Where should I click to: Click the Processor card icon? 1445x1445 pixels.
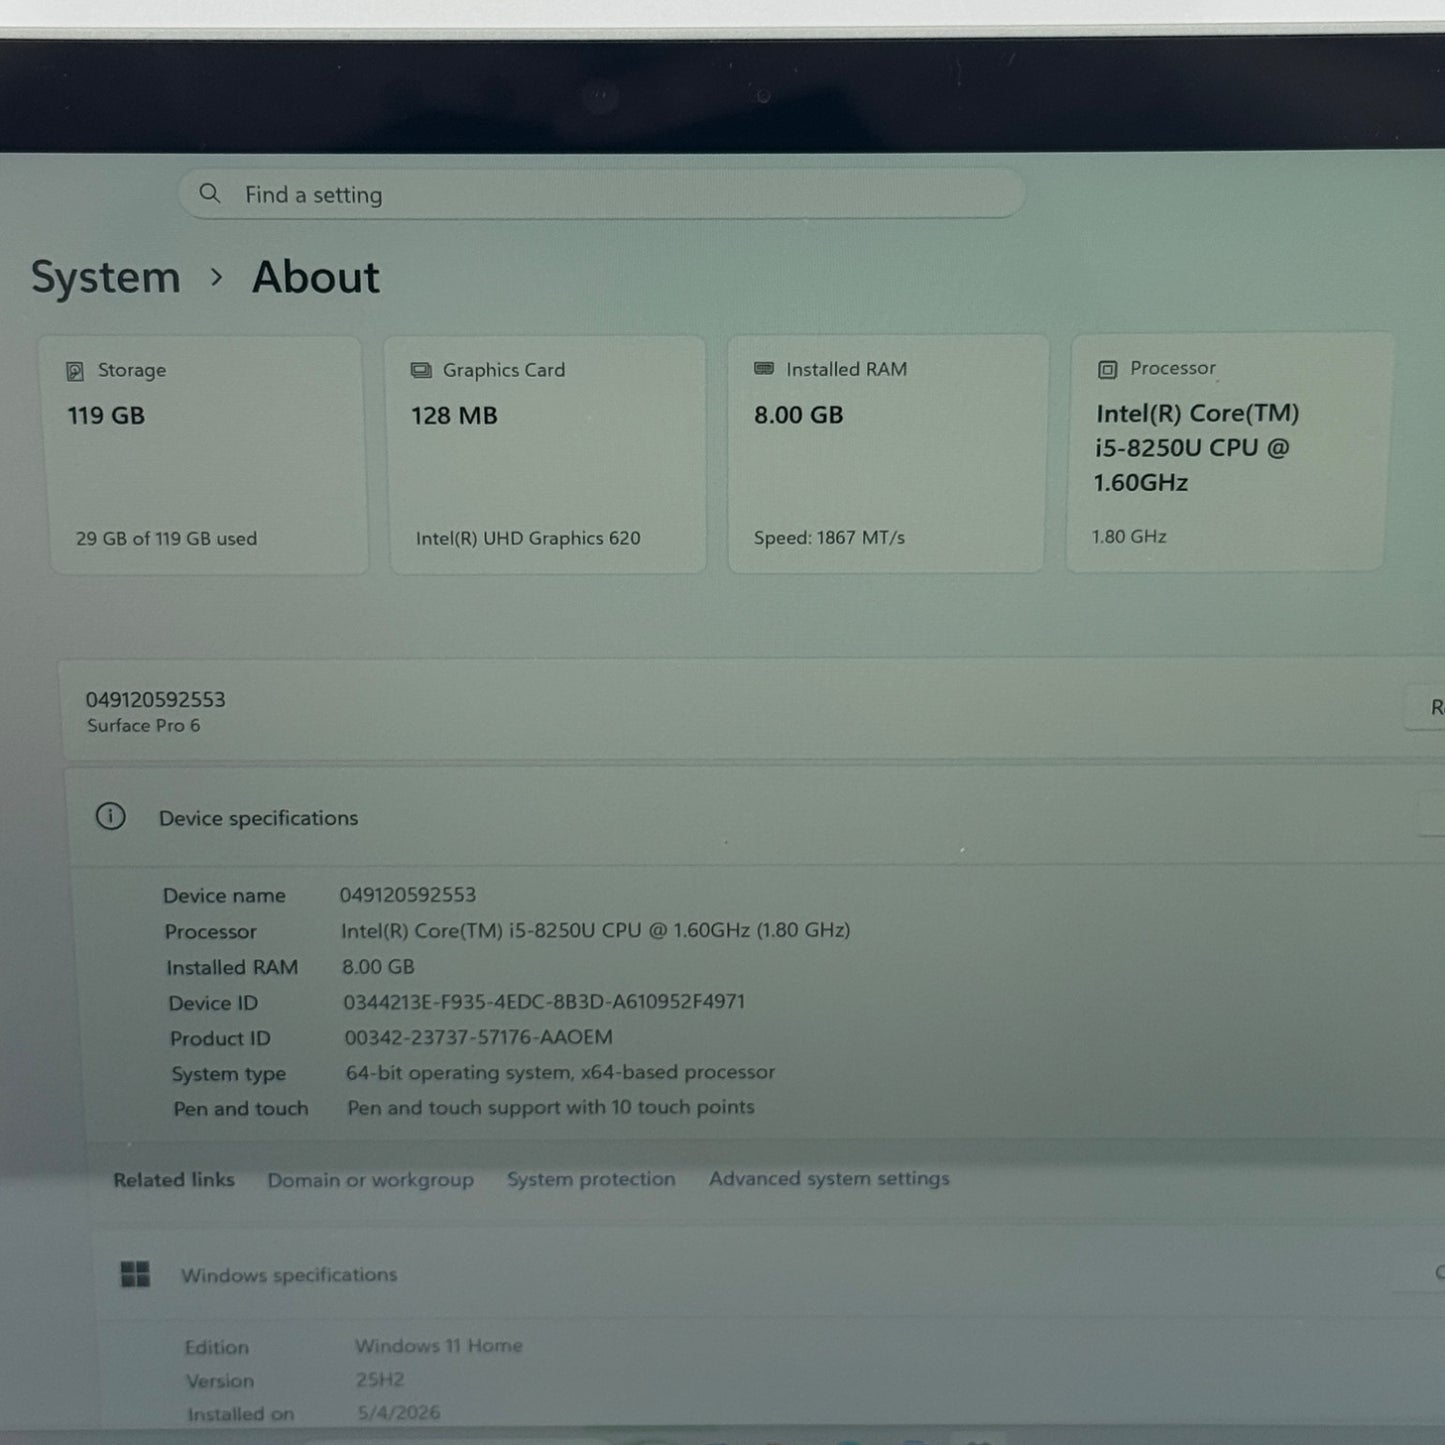1107,369
